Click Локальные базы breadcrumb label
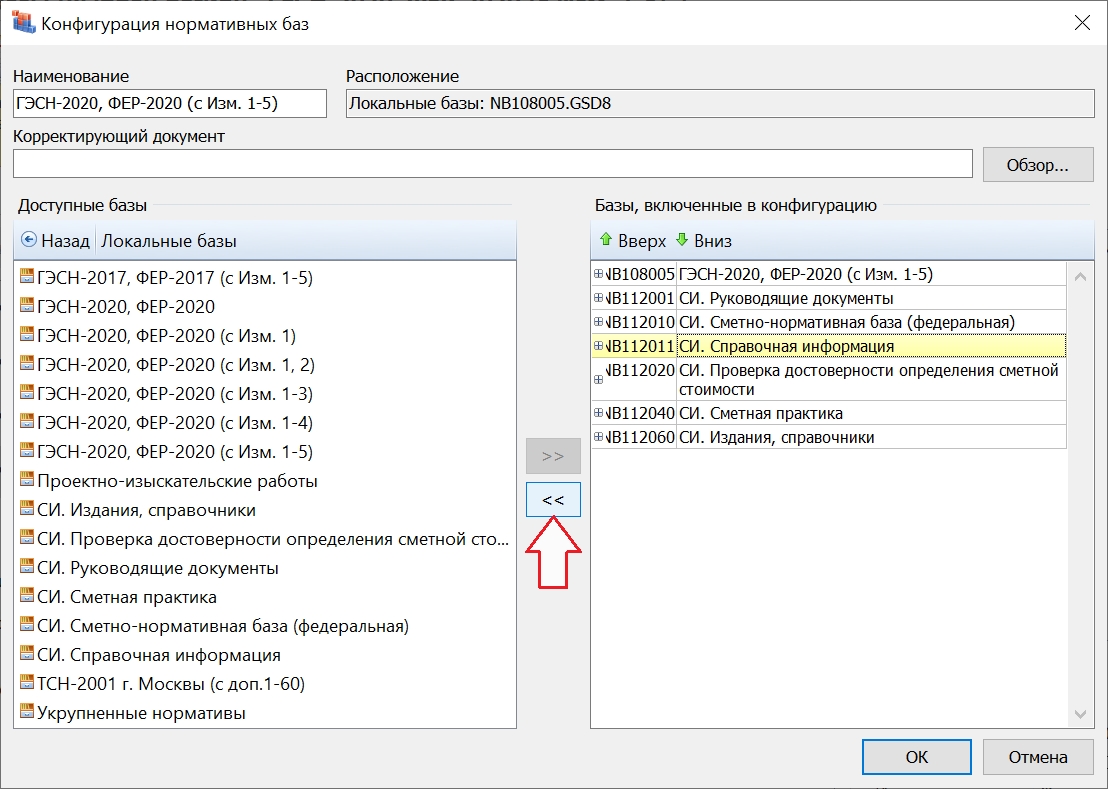This screenshot has width=1108, height=789. click(169, 241)
